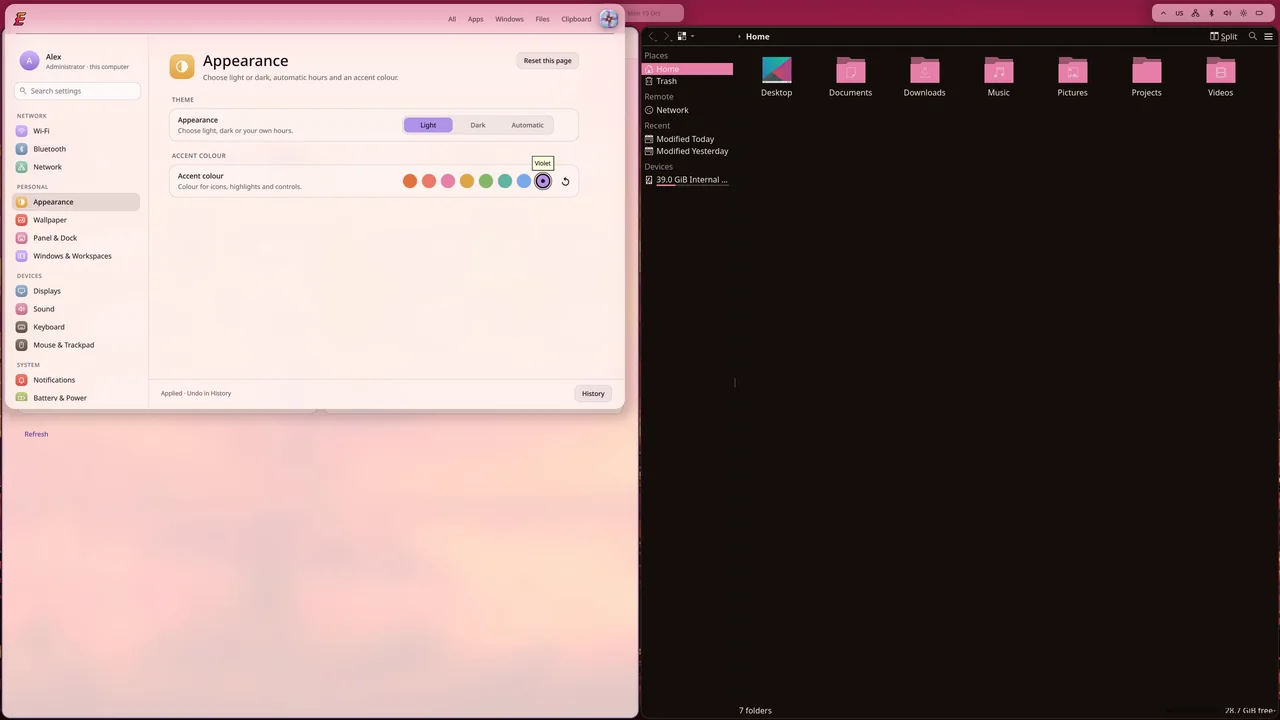Open the Music folder in the file manager
The image size is (1280, 720).
pos(998,77)
